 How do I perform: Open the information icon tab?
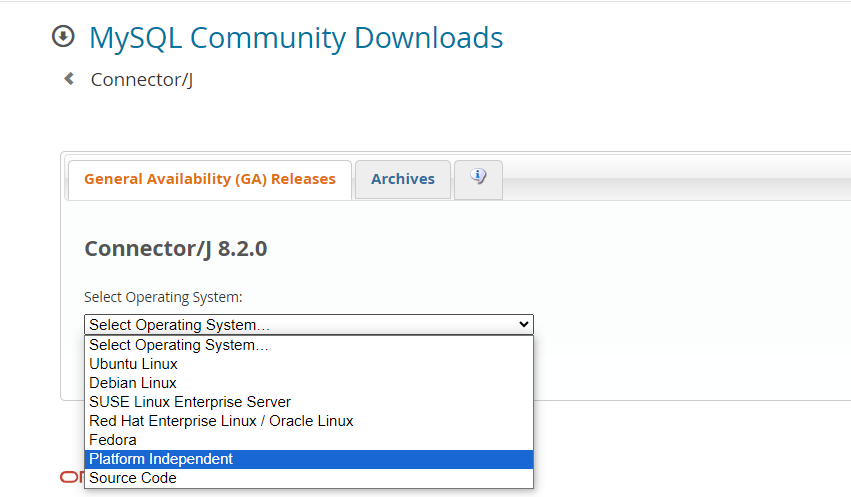point(478,180)
